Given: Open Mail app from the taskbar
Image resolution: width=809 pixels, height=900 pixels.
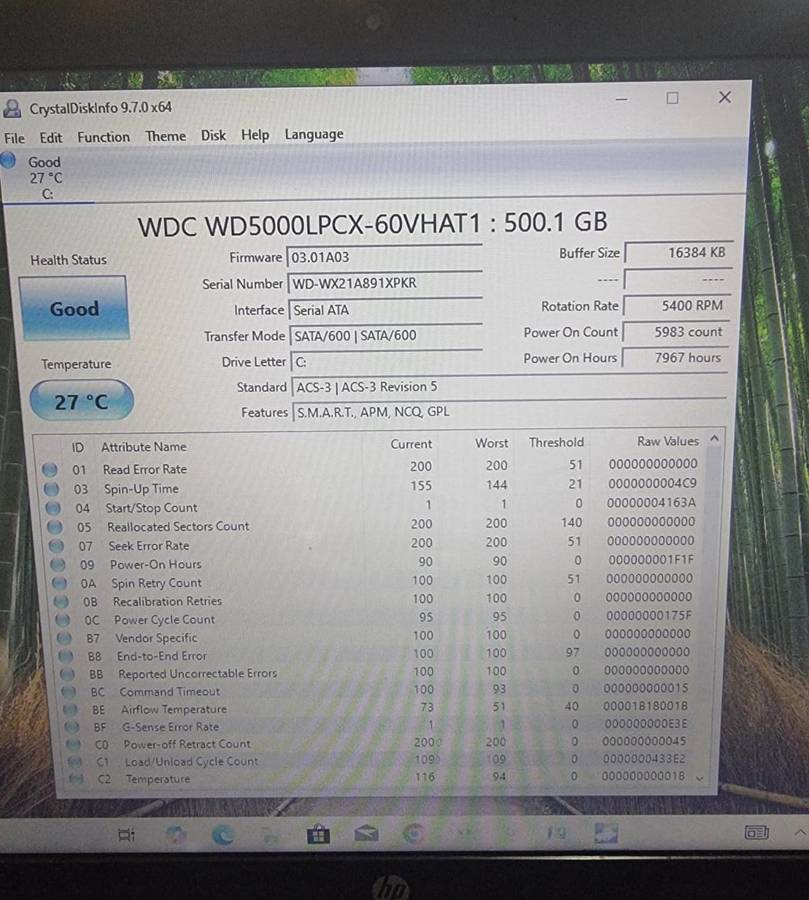Looking at the screenshot, I should (366, 833).
